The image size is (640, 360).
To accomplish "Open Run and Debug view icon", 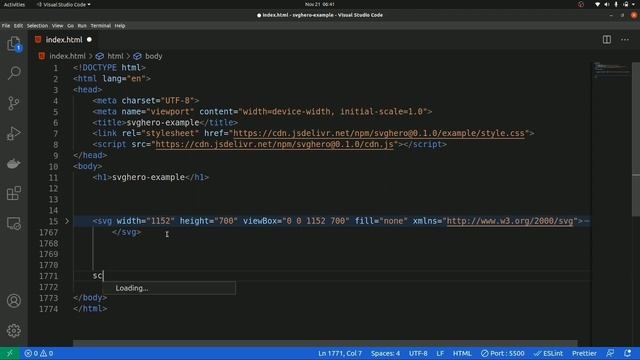I will point(14,133).
